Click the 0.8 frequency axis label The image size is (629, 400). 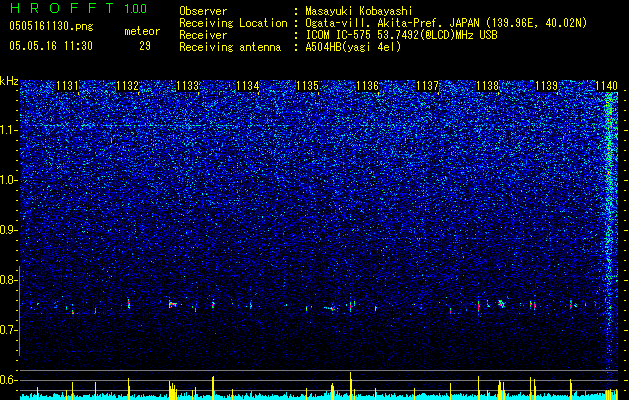click(7, 280)
